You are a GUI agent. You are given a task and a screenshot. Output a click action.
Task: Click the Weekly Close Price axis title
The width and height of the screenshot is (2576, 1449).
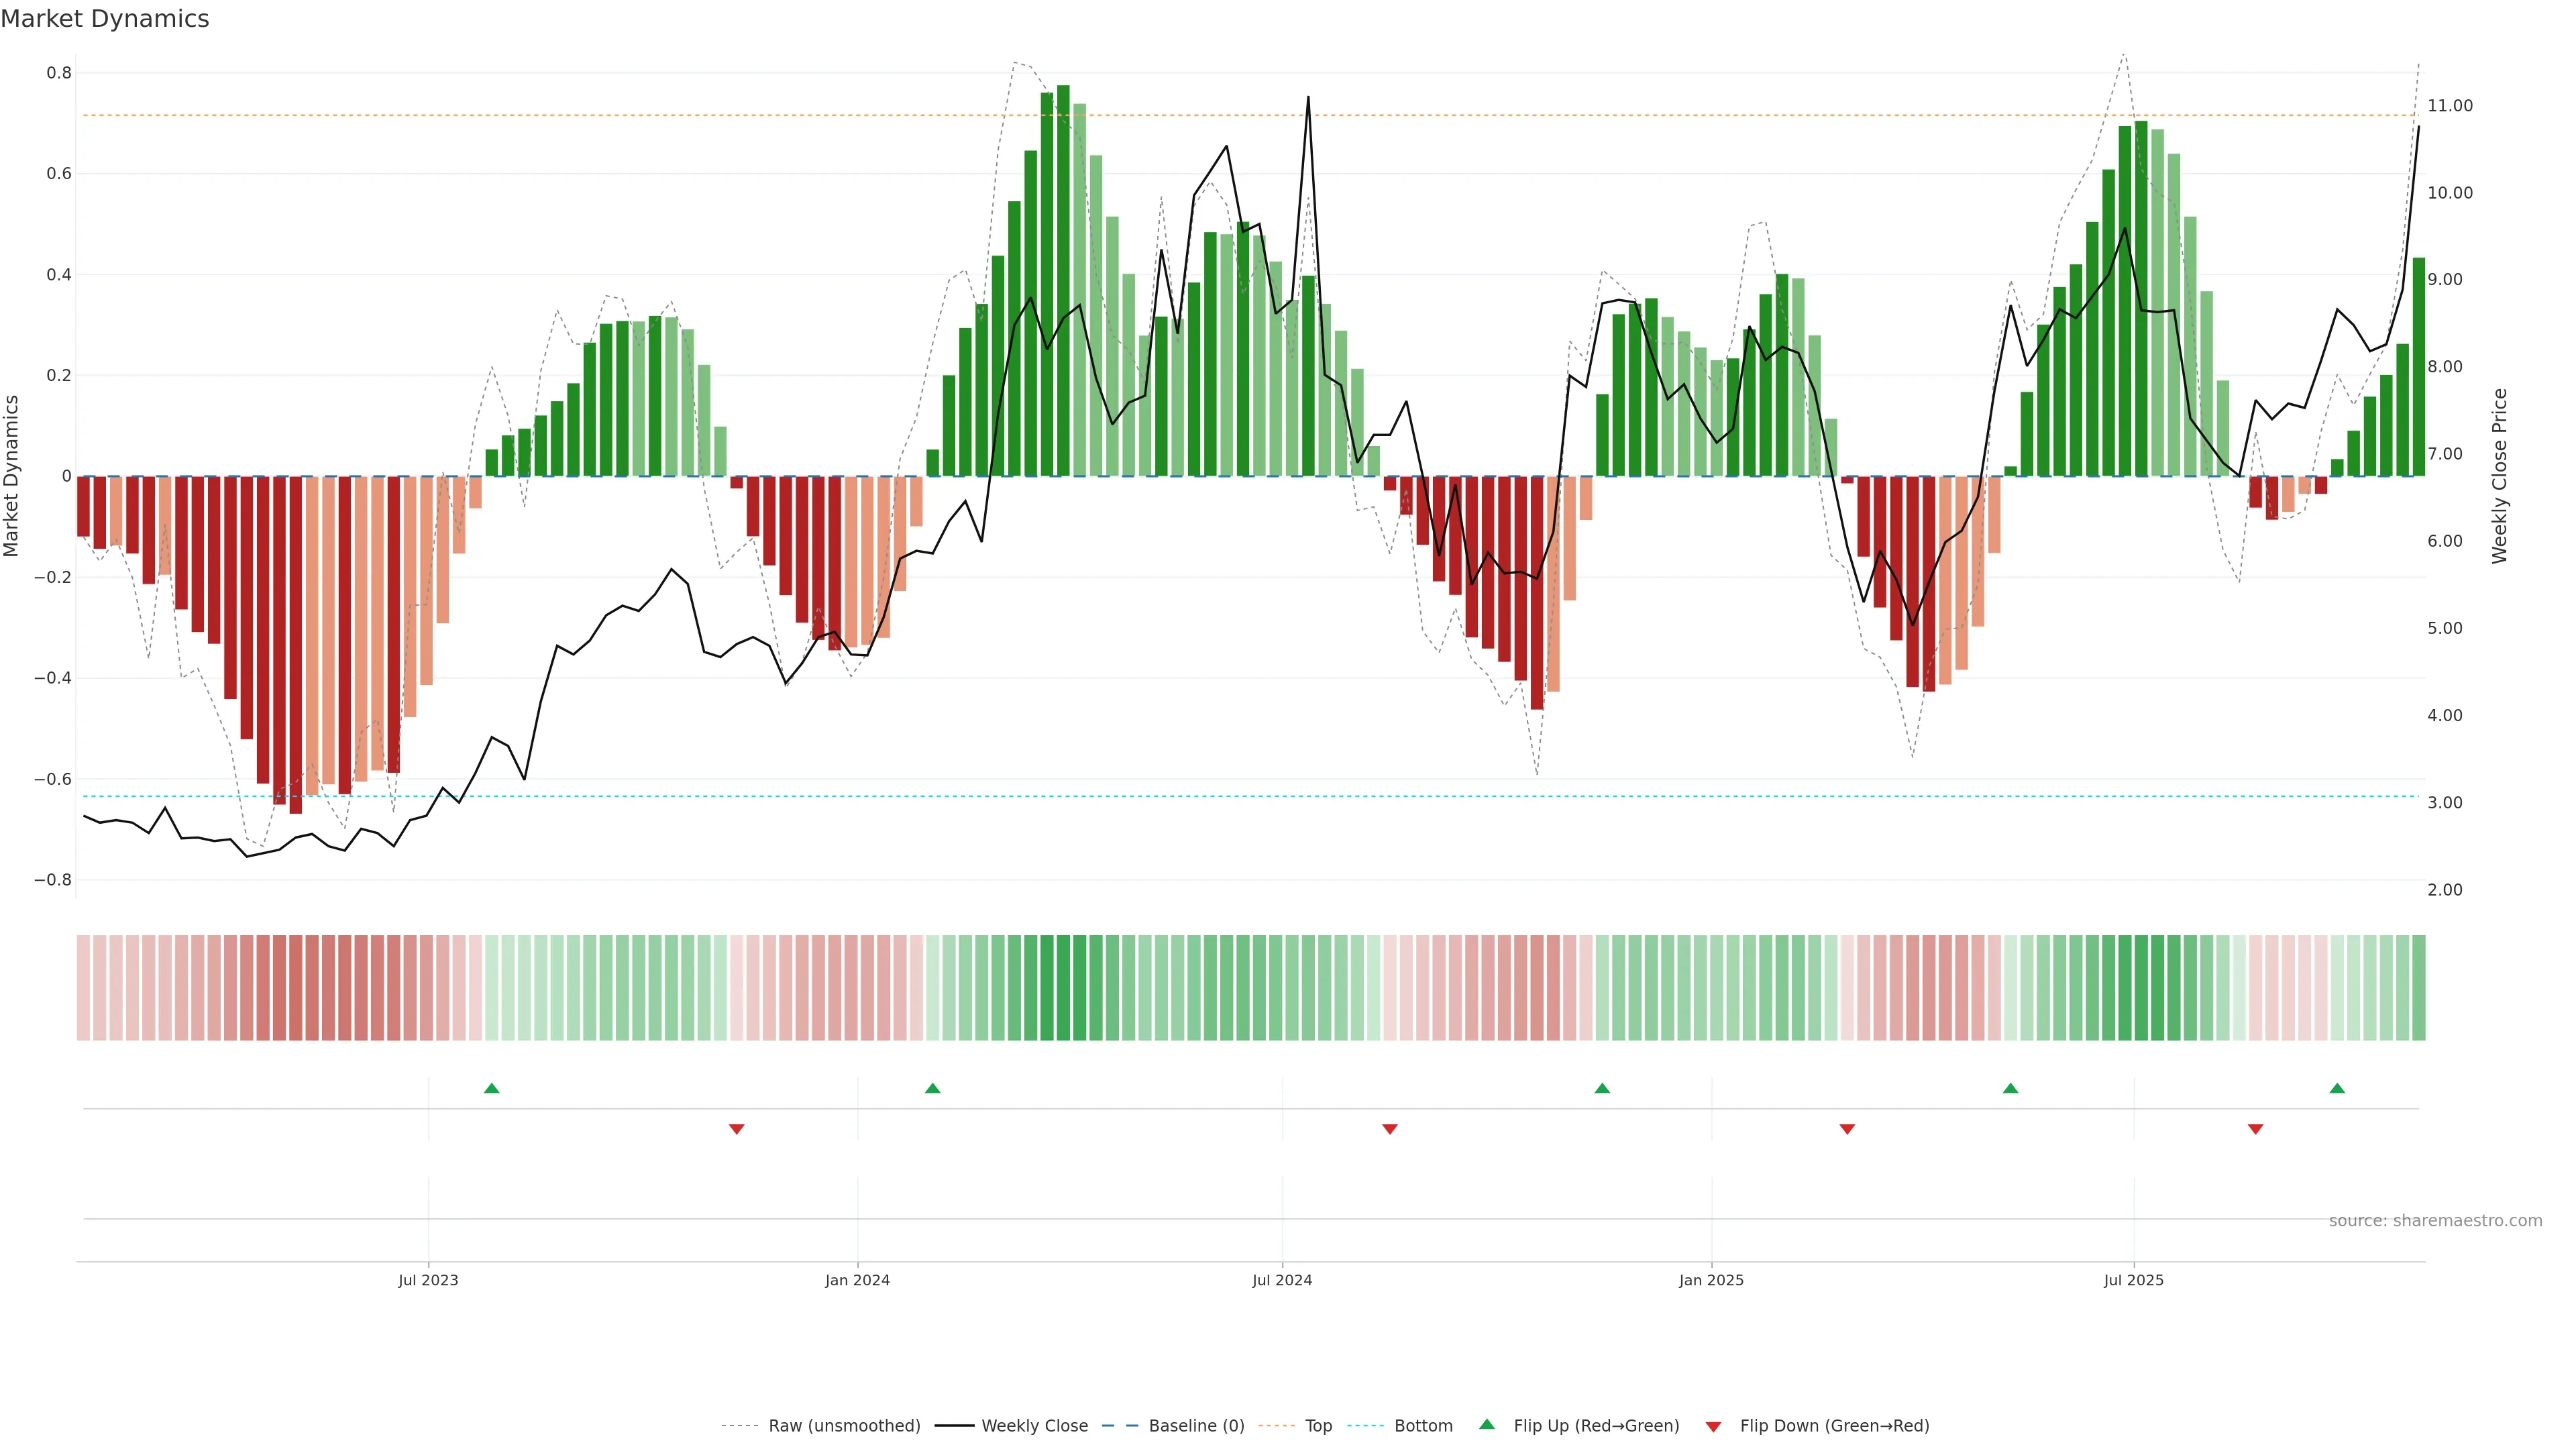click(2499, 476)
